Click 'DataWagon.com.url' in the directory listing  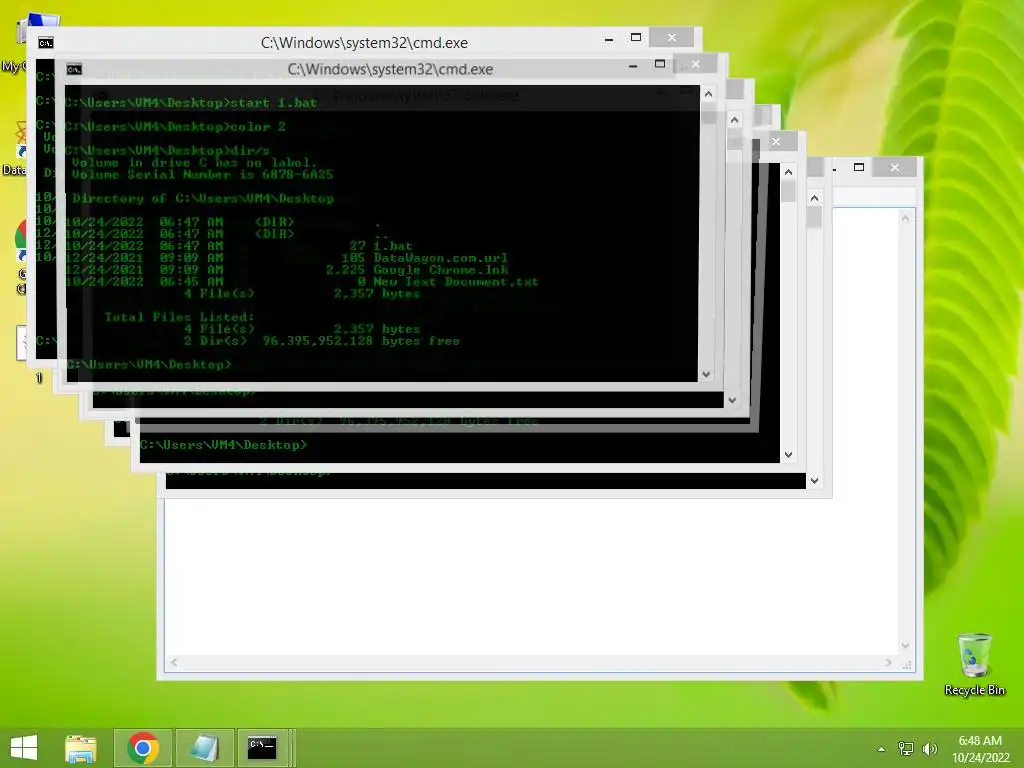click(x=441, y=258)
